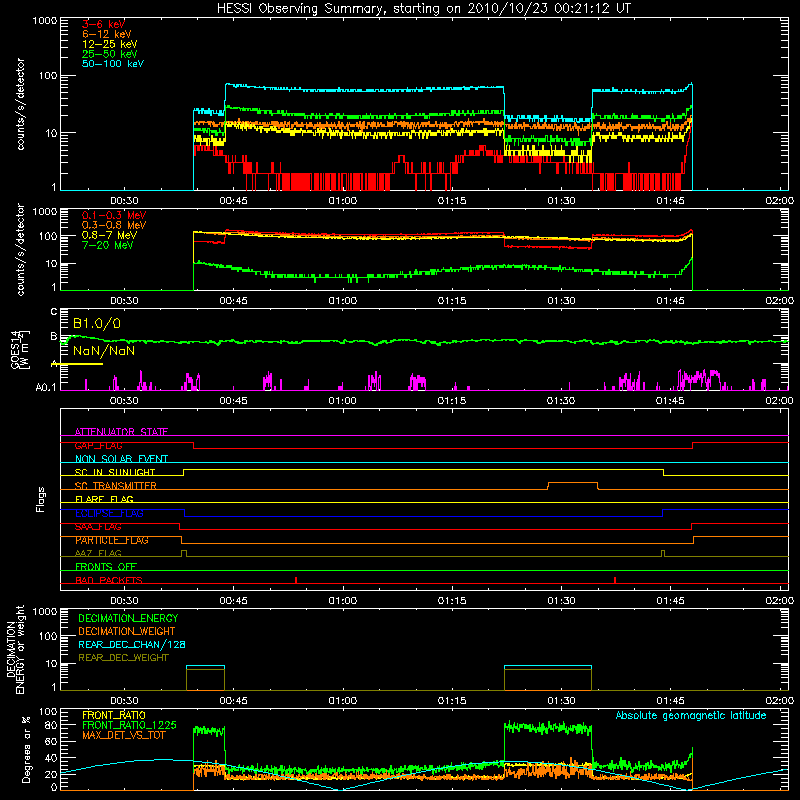Click the GOES14 axis title

(20, 349)
